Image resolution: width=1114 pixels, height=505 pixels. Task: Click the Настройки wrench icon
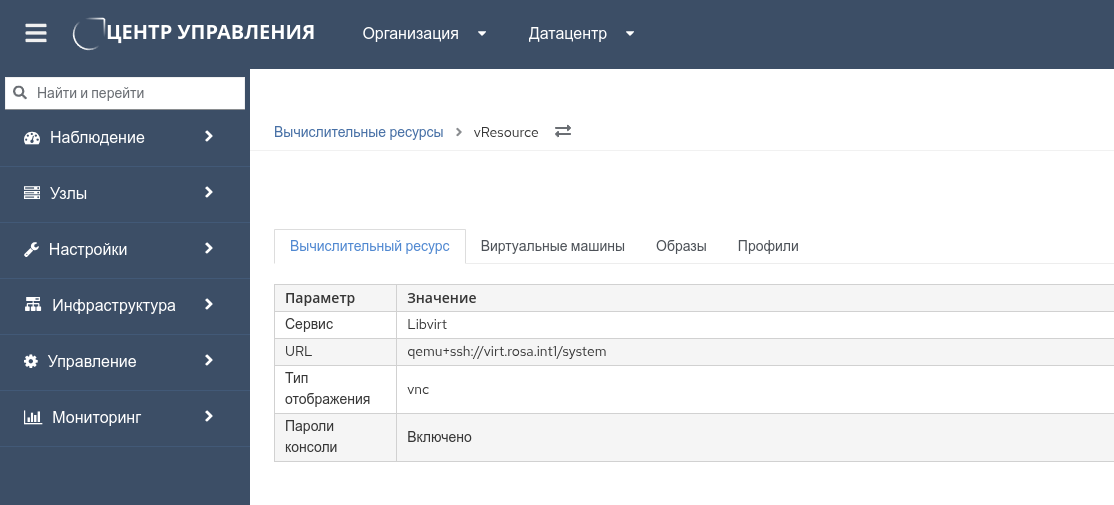[x=31, y=250]
